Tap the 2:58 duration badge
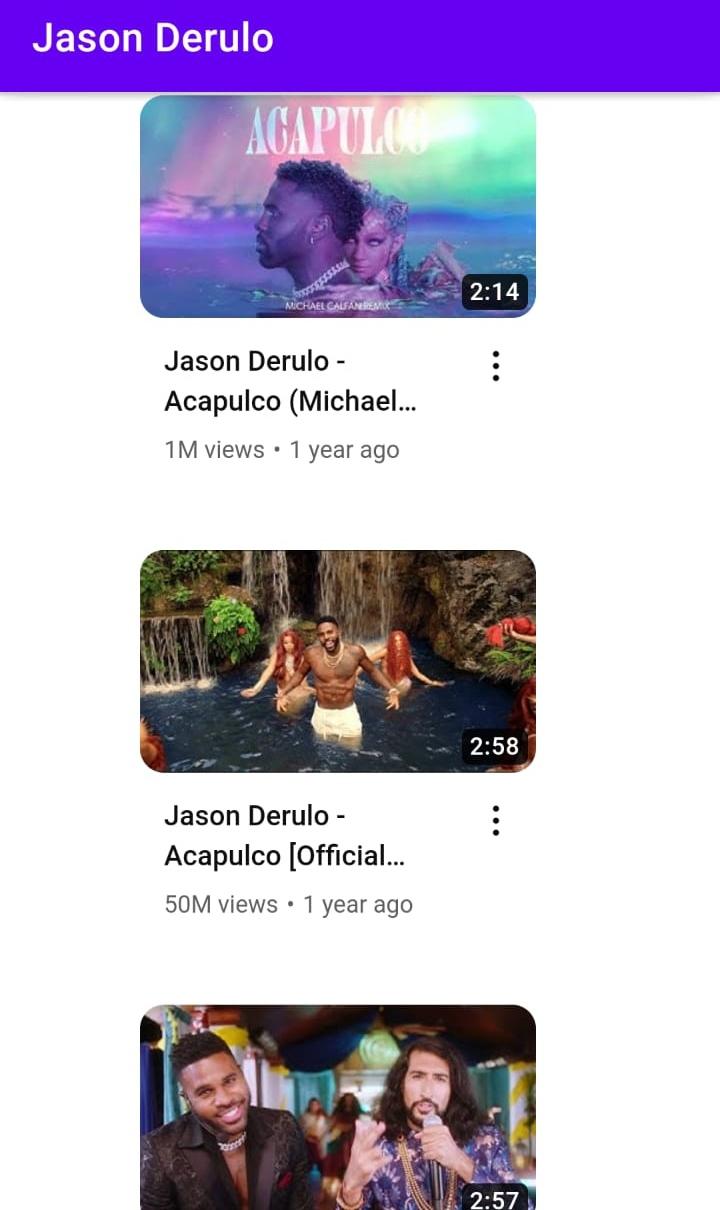Screen dimensions: 720x1210 [494, 746]
